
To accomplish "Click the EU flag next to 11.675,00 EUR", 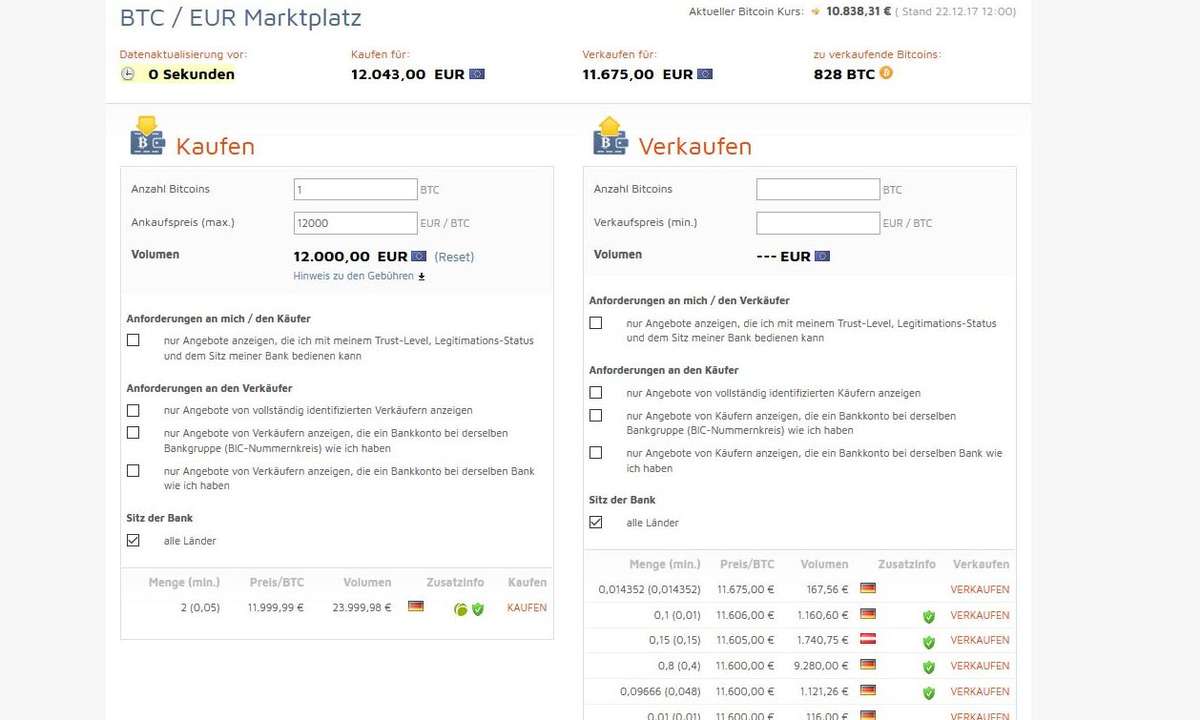I will 705,74.
